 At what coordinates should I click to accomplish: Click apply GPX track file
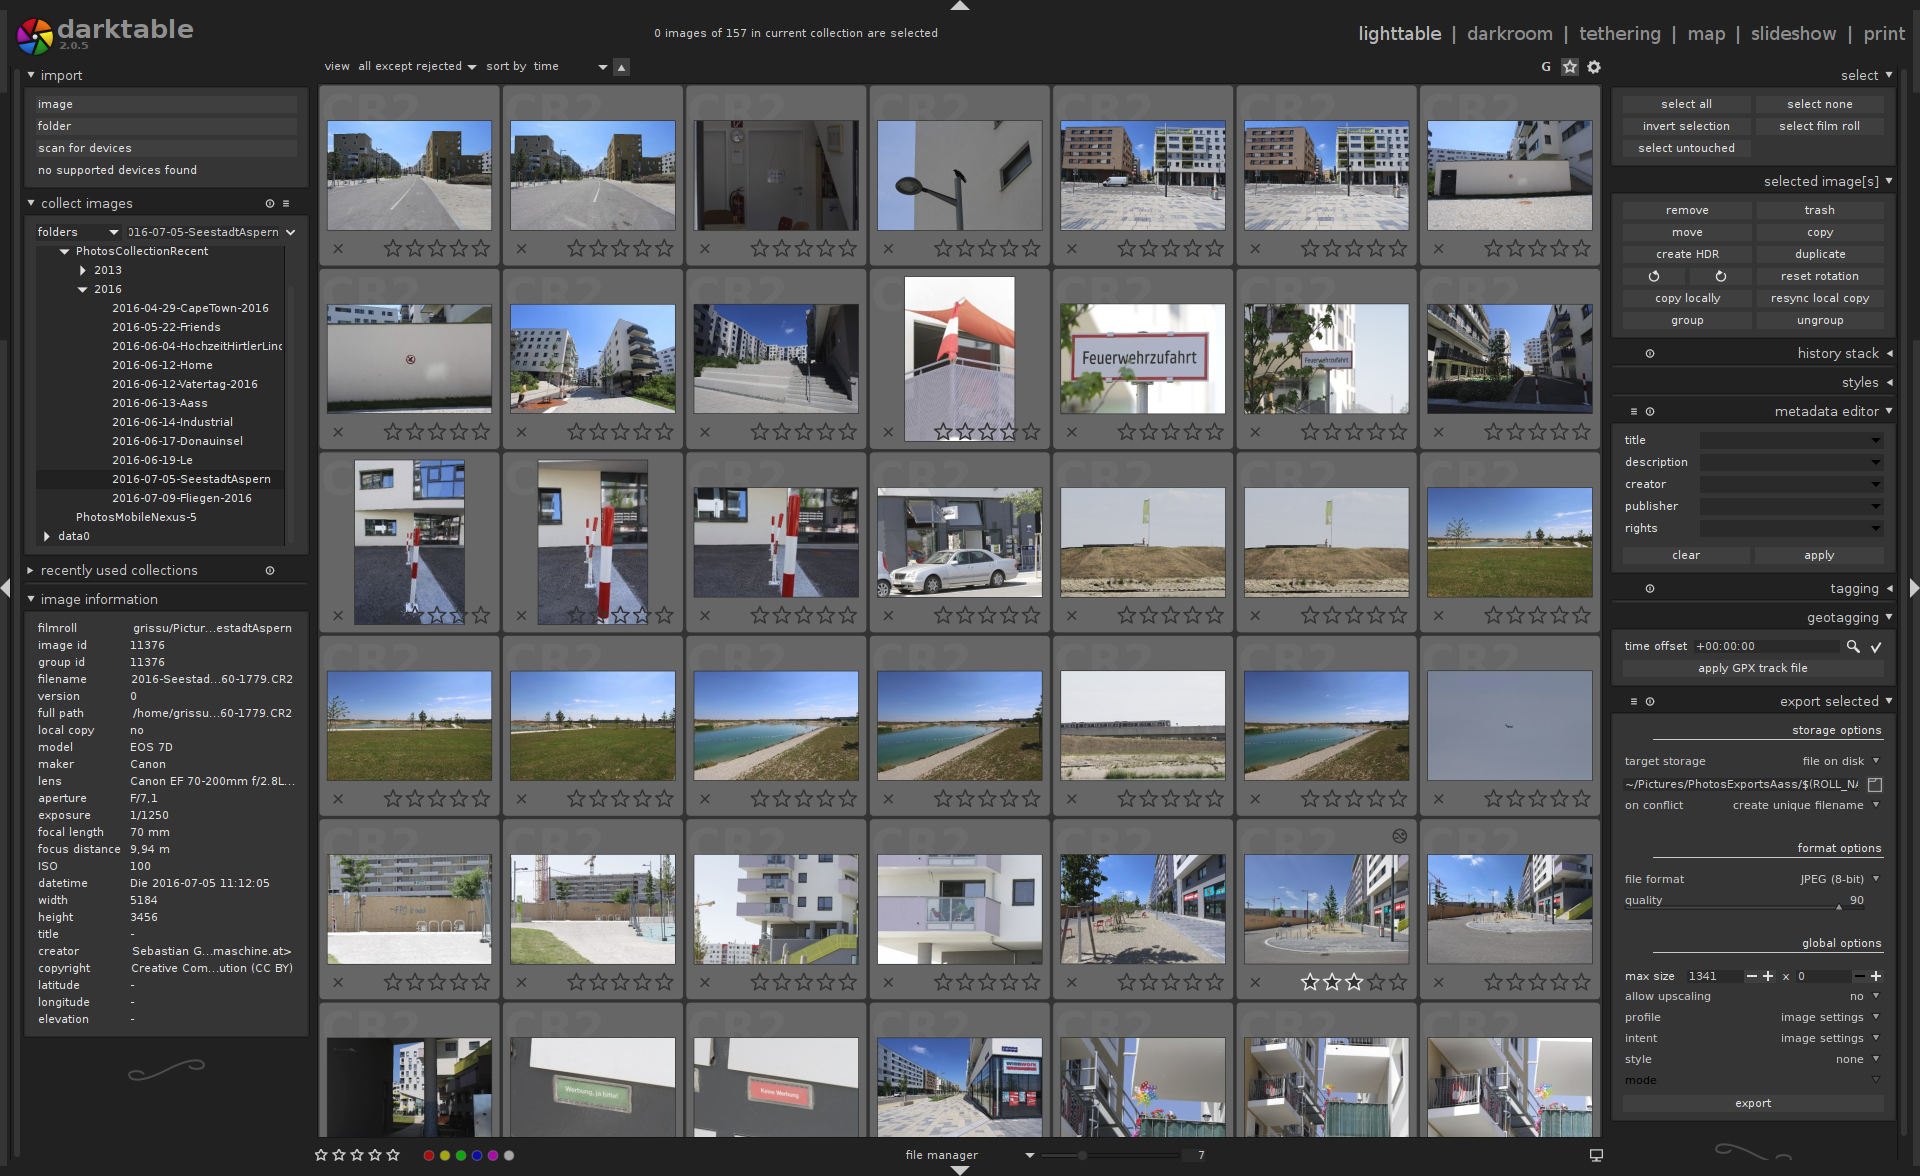(1752, 669)
